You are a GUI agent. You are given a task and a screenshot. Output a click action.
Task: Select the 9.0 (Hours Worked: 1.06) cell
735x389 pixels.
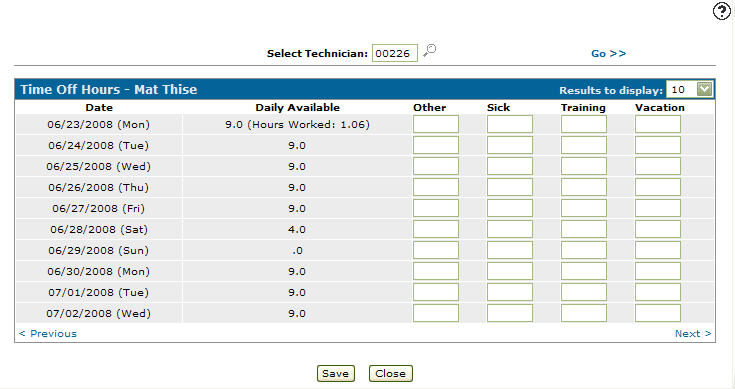(297, 125)
